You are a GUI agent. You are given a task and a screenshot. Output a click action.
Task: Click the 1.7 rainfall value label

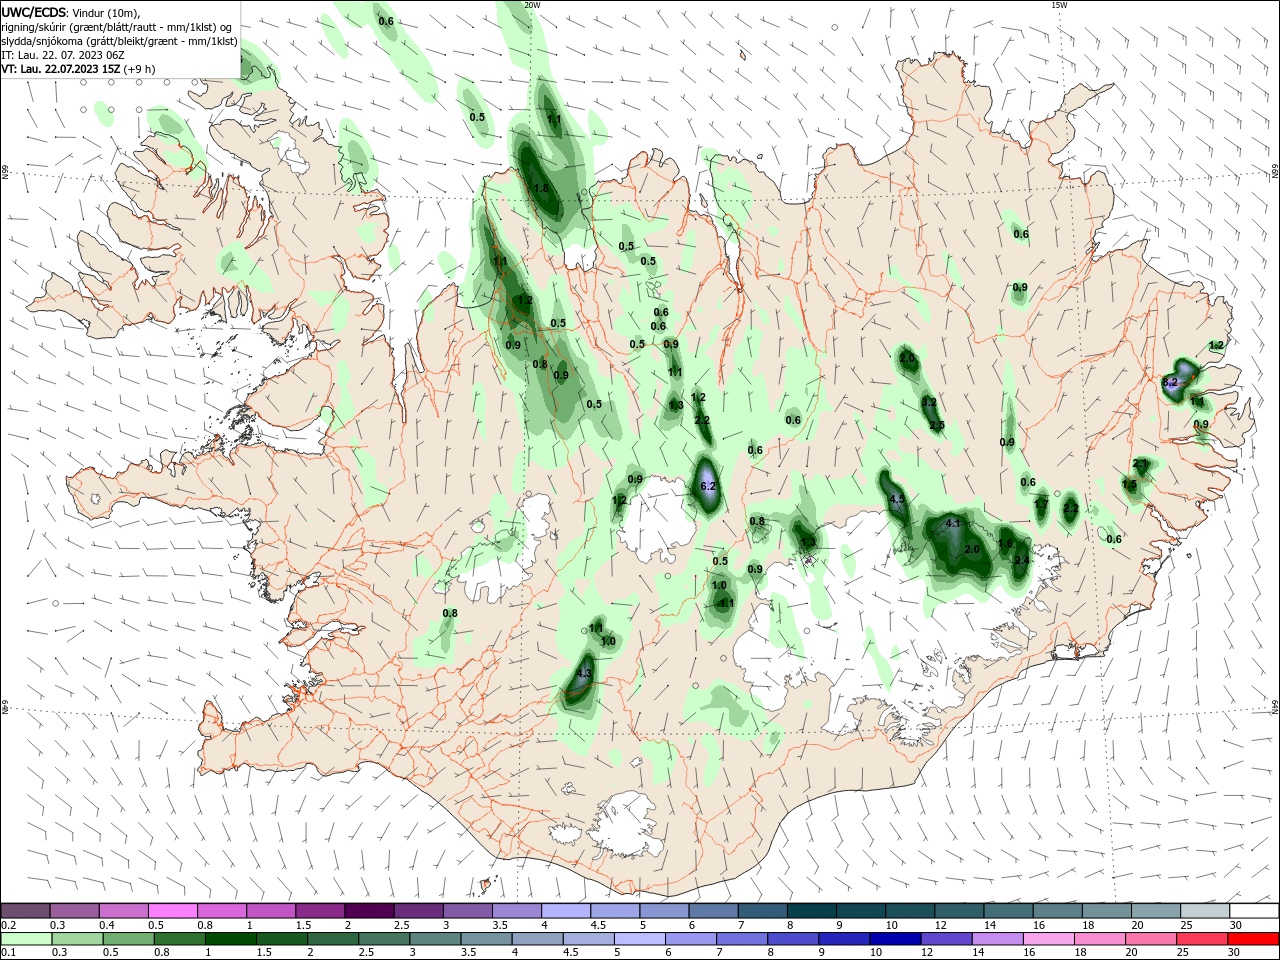[x=1041, y=503]
